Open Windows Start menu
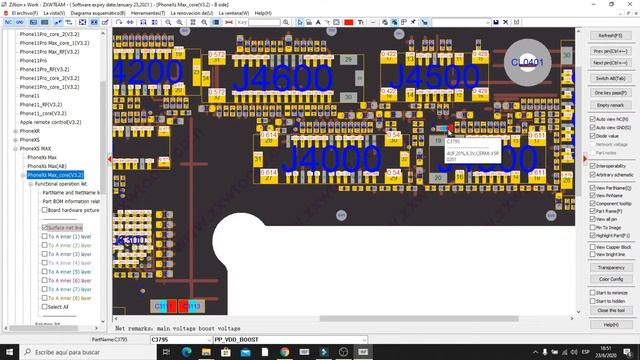The width and height of the screenshot is (640, 360). click(9, 352)
